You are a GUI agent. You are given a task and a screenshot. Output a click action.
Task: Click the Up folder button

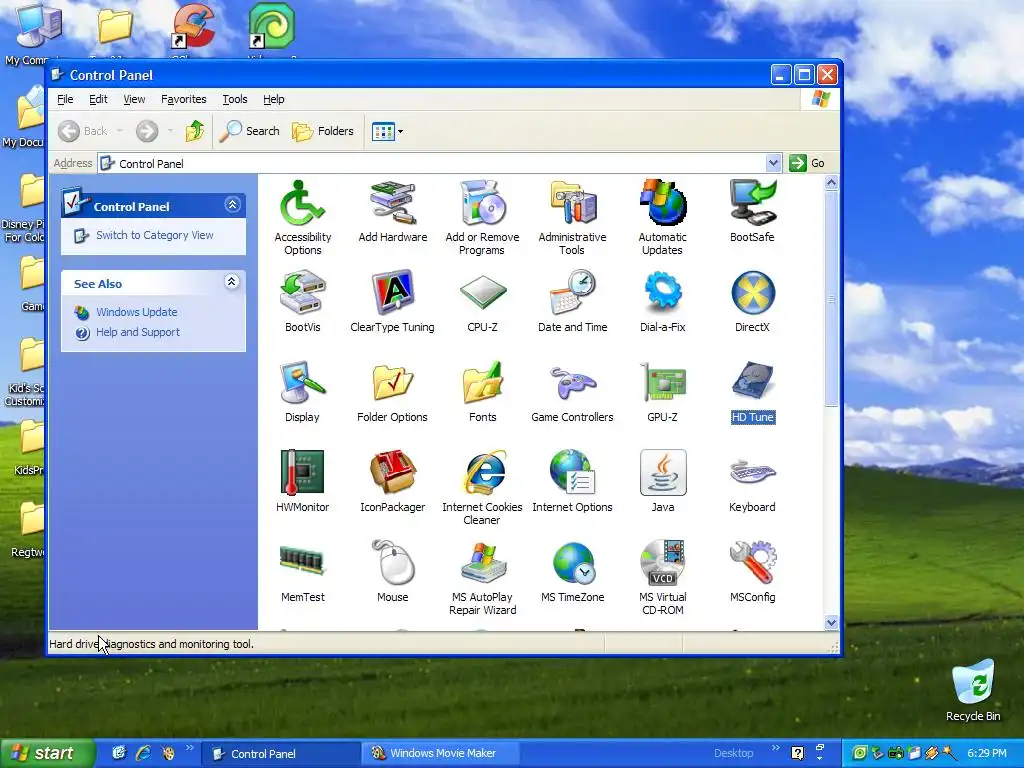[195, 131]
